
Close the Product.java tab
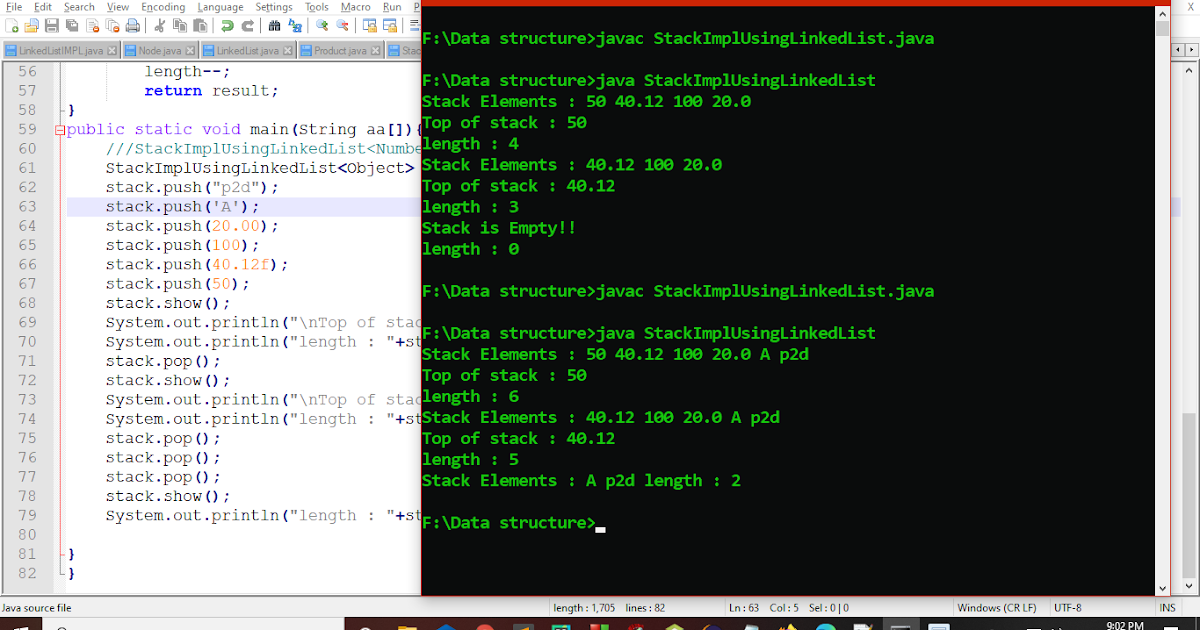[x=376, y=48]
